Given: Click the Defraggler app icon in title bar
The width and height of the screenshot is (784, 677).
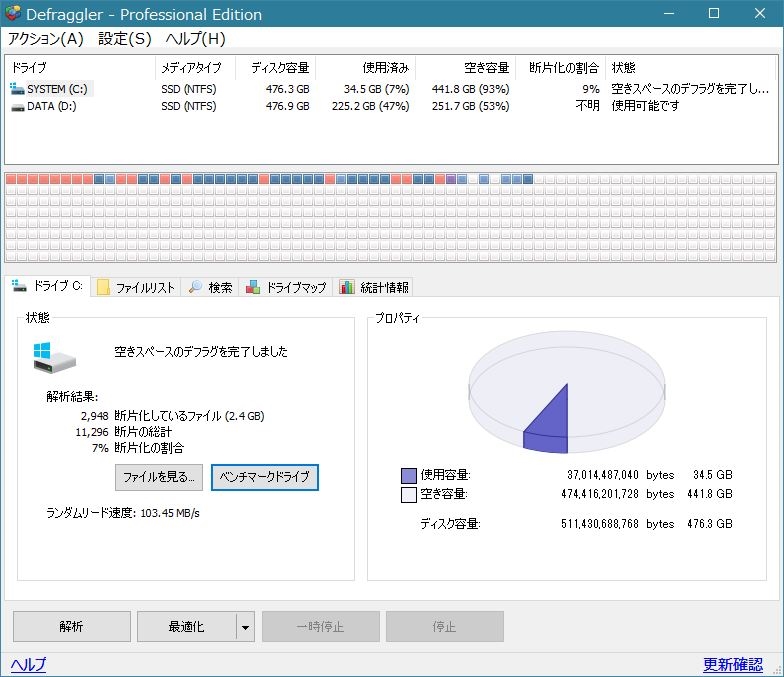Looking at the screenshot, I should (12, 14).
